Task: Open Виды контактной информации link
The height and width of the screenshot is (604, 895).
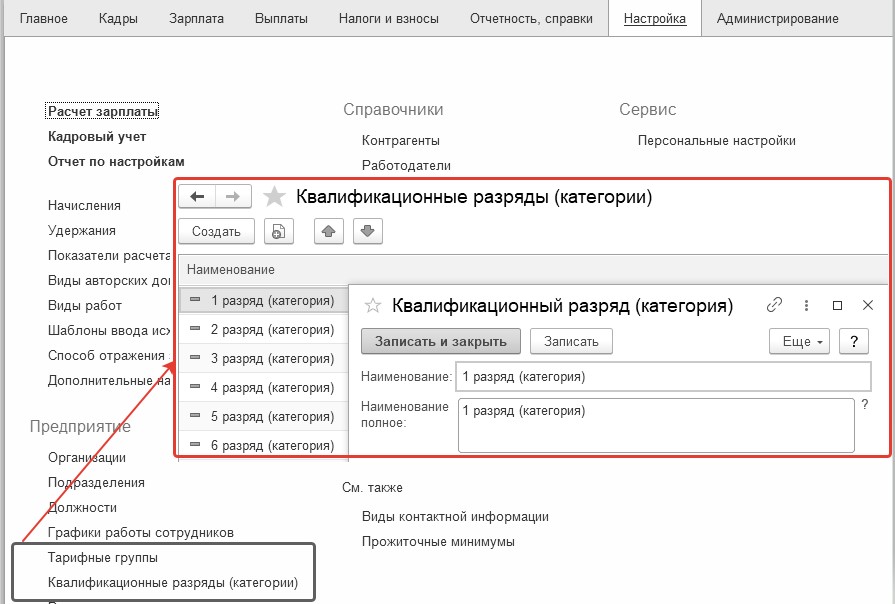Action: pos(455,517)
